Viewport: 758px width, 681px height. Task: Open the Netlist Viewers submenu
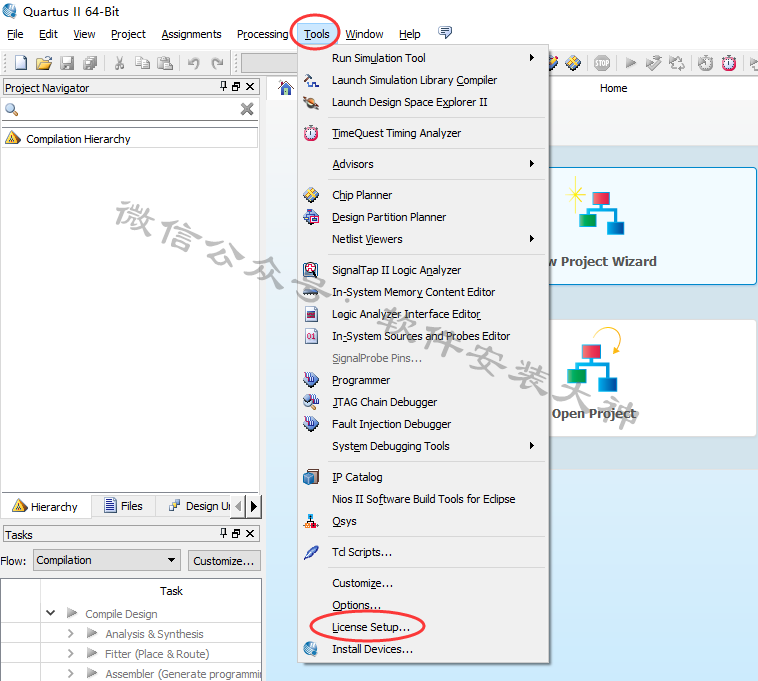click(423, 239)
